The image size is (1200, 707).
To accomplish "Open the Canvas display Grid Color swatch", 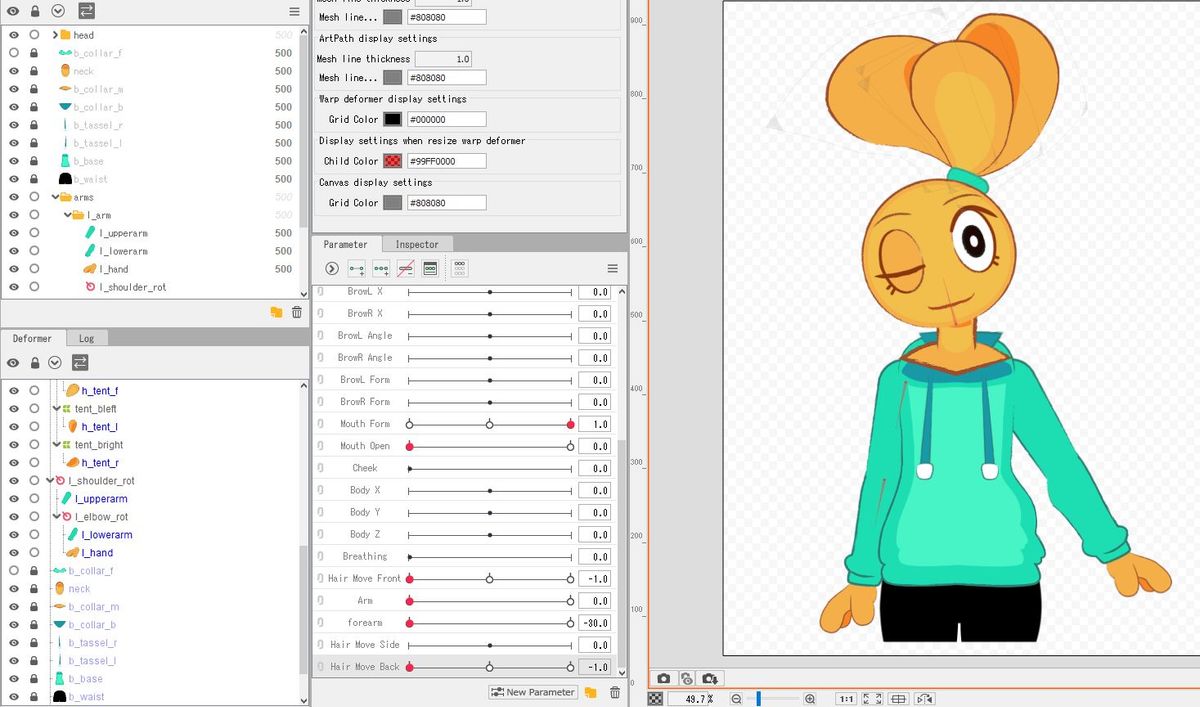I will (393, 203).
